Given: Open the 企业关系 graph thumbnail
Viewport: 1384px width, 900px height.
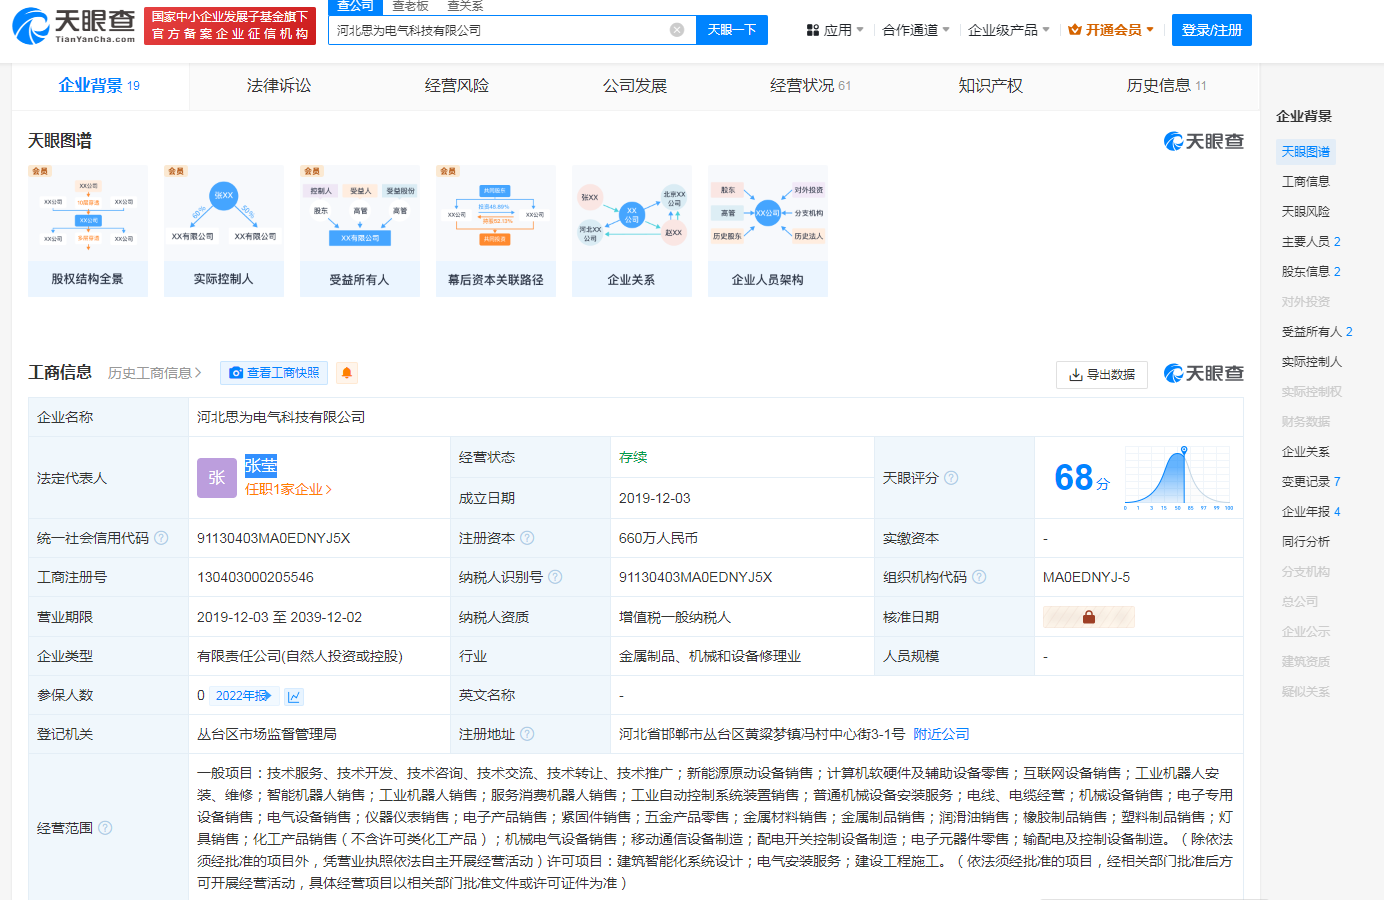Looking at the screenshot, I should 632,231.
